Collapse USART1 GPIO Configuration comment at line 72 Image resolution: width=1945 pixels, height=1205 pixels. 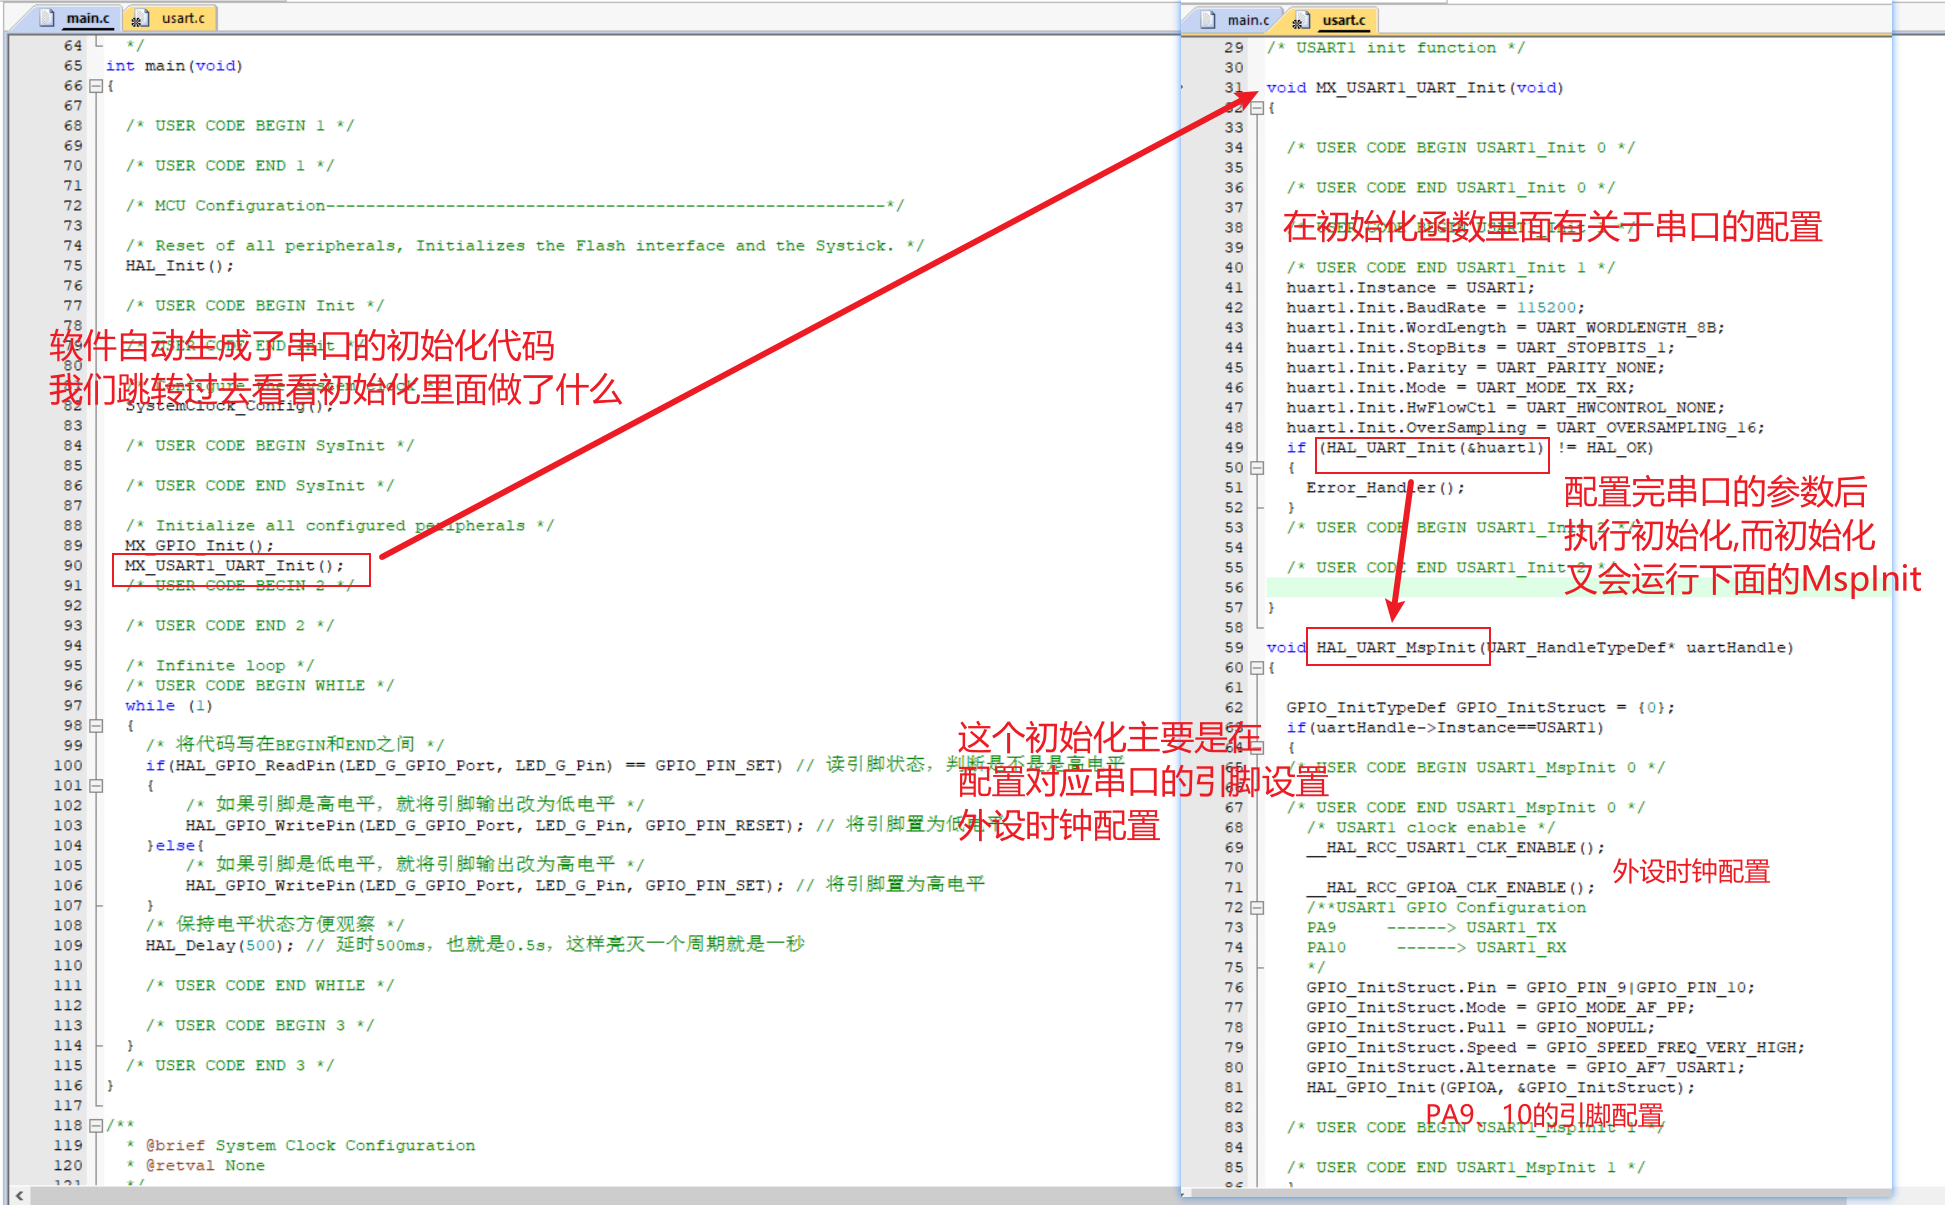pyautogui.click(x=1257, y=908)
